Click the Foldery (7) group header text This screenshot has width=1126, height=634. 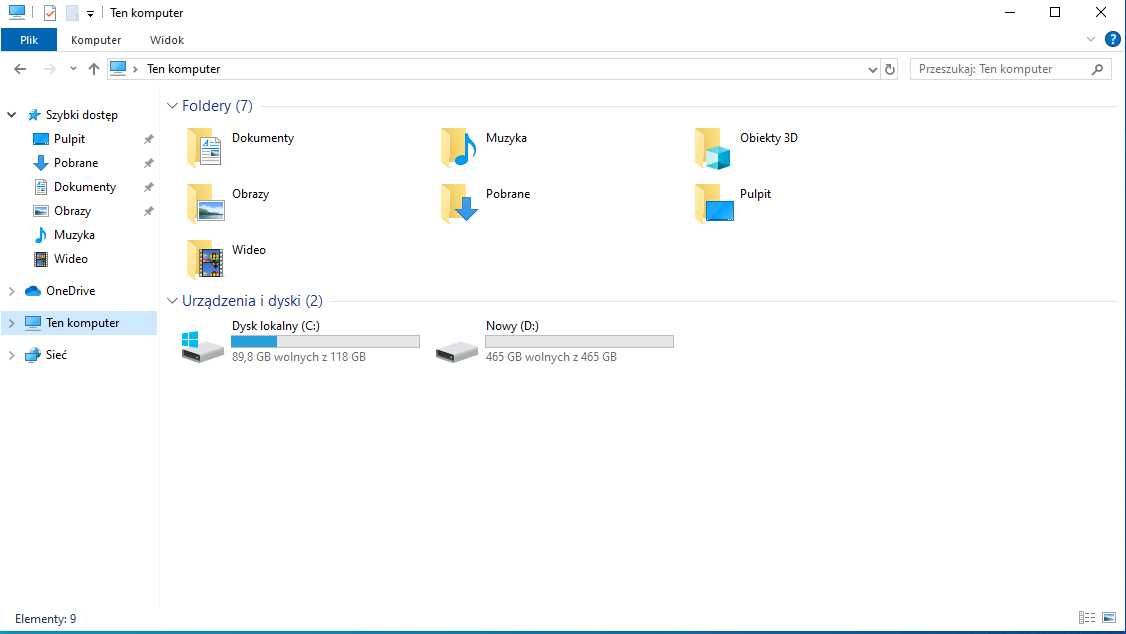click(217, 106)
